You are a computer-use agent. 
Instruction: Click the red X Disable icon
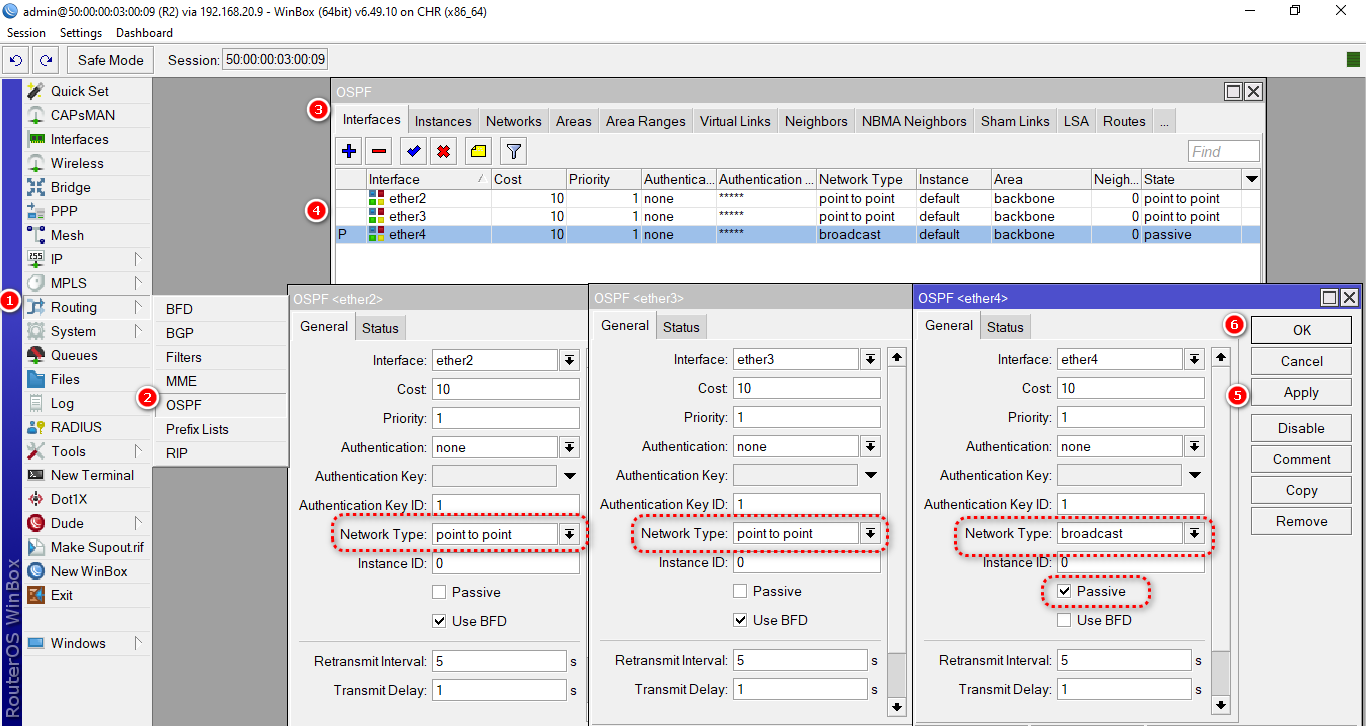click(444, 152)
